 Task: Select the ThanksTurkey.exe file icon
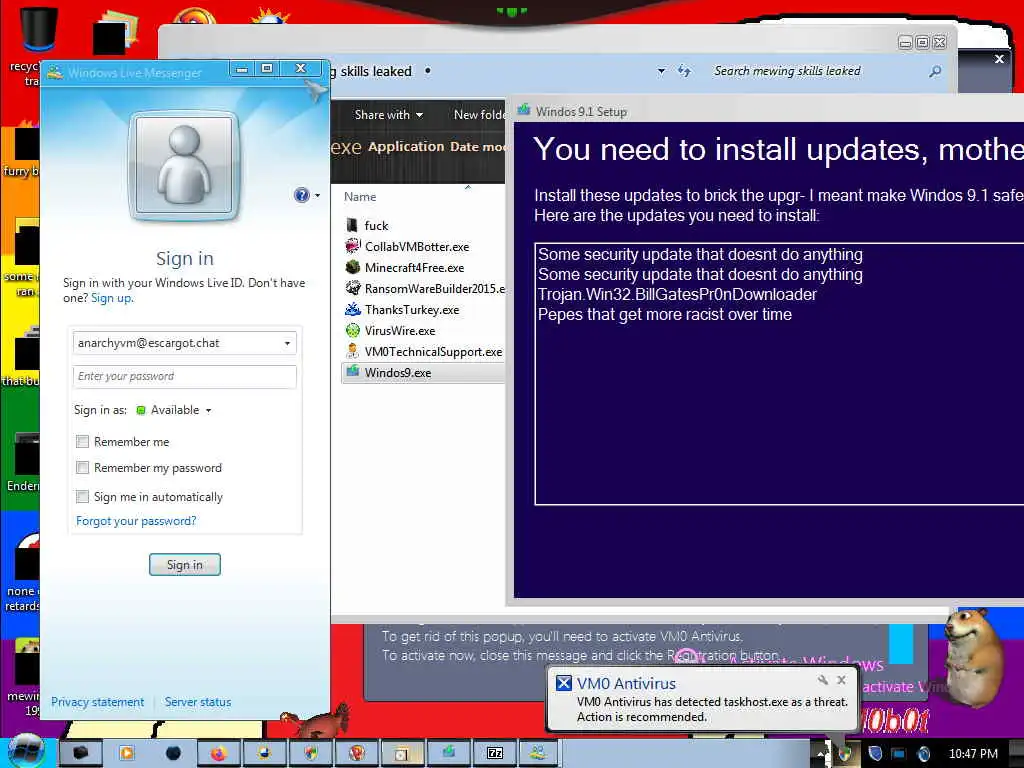tap(353, 309)
